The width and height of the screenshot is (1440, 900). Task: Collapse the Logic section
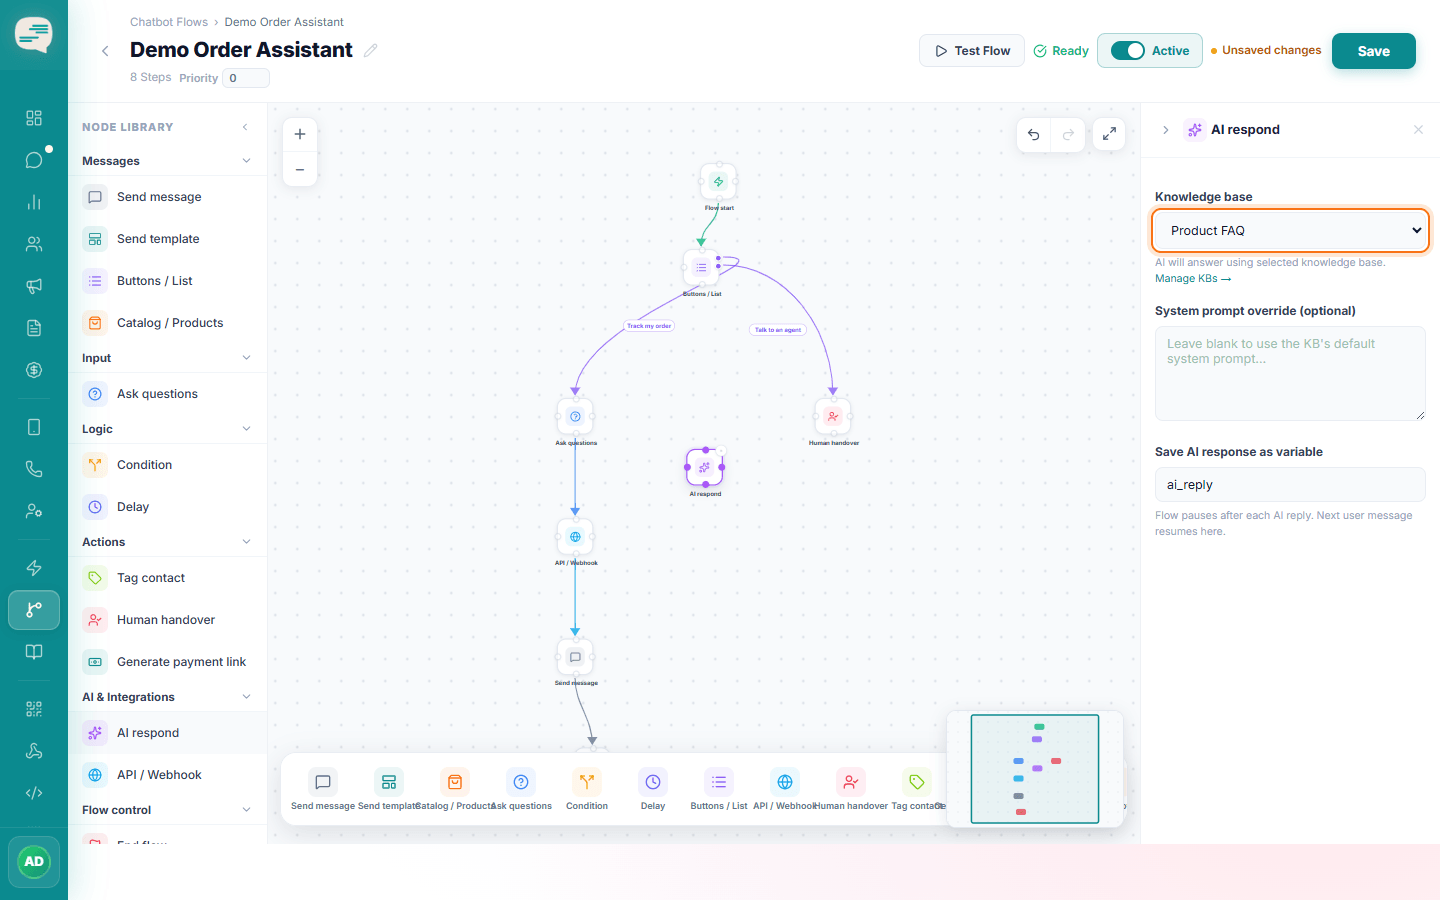pyautogui.click(x=246, y=429)
